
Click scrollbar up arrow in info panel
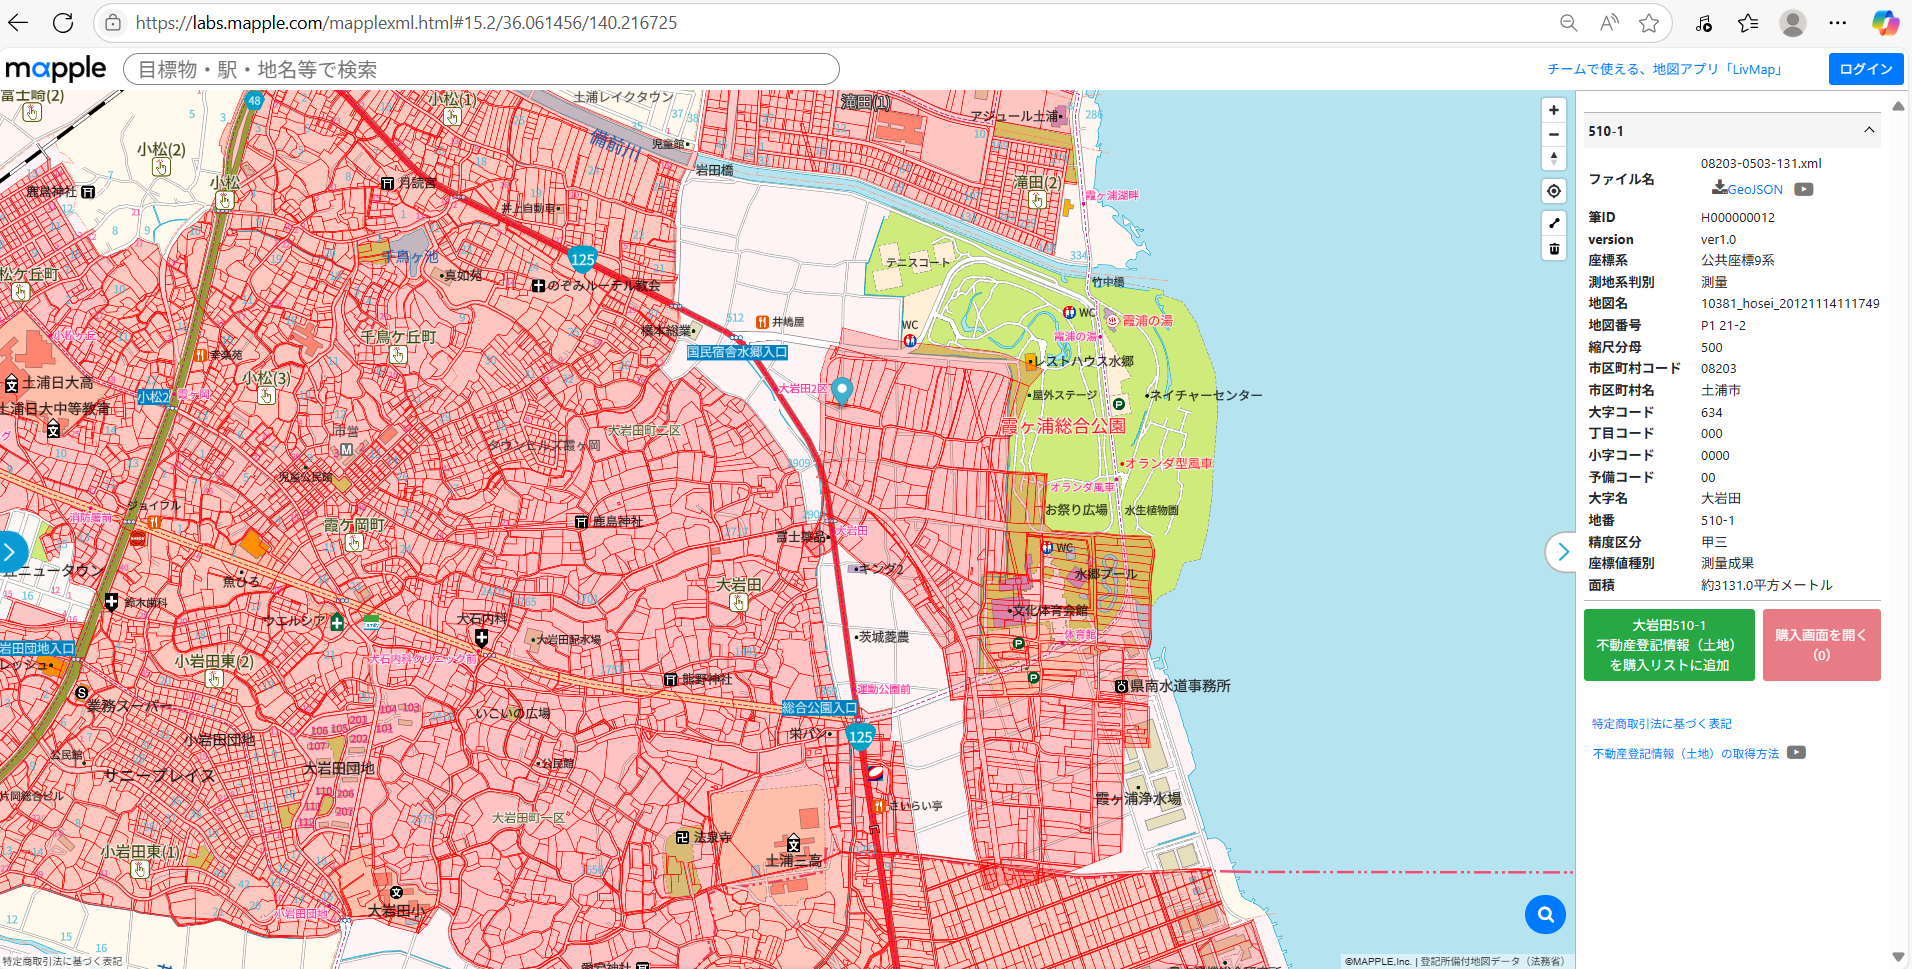tap(1898, 105)
